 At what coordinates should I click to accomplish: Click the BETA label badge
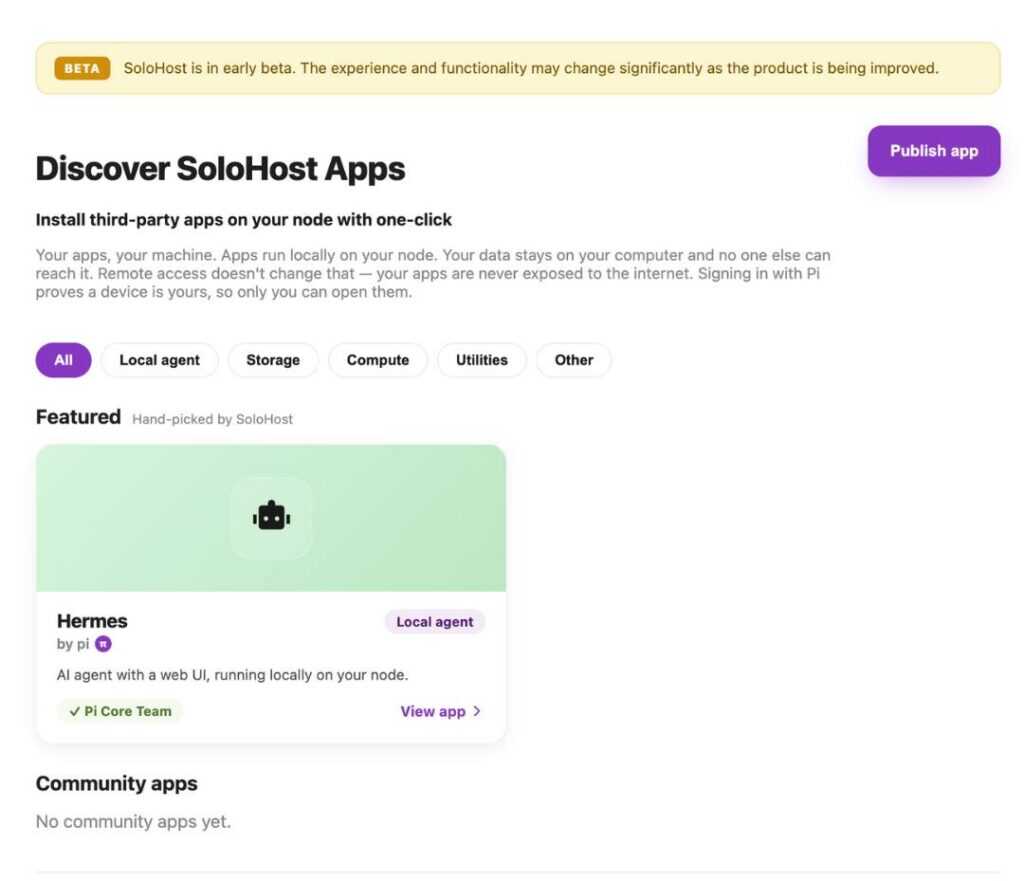82,69
